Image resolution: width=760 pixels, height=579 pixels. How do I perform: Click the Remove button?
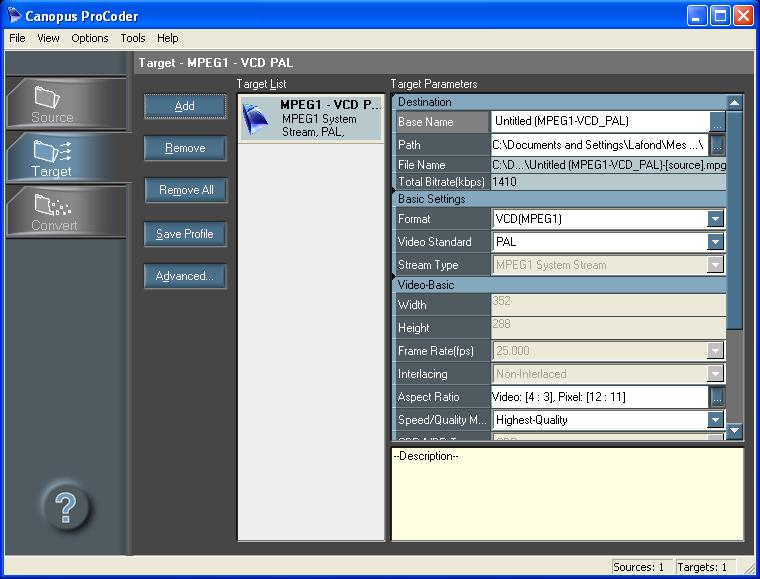tap(185, 148)
